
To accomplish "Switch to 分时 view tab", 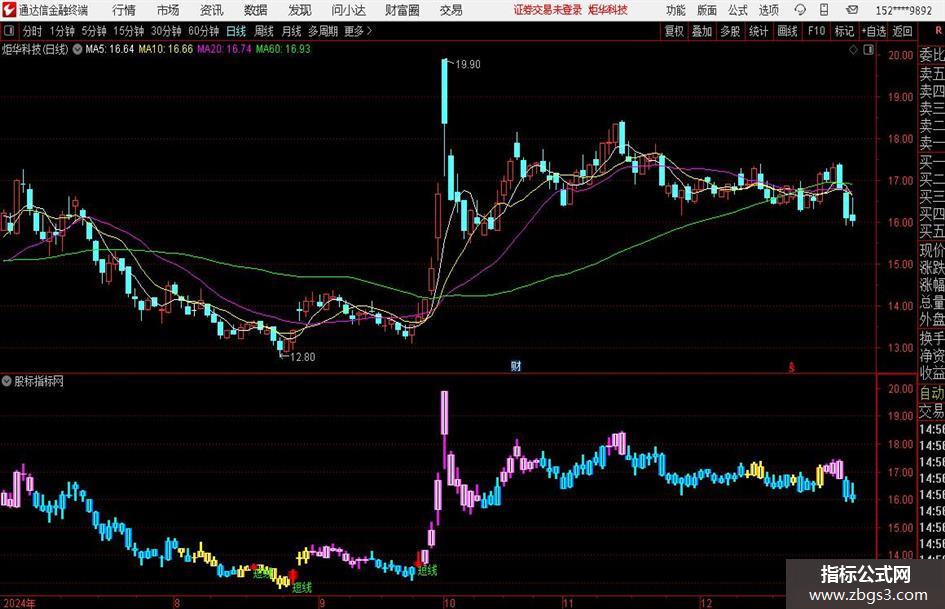I will click(32, 31).
